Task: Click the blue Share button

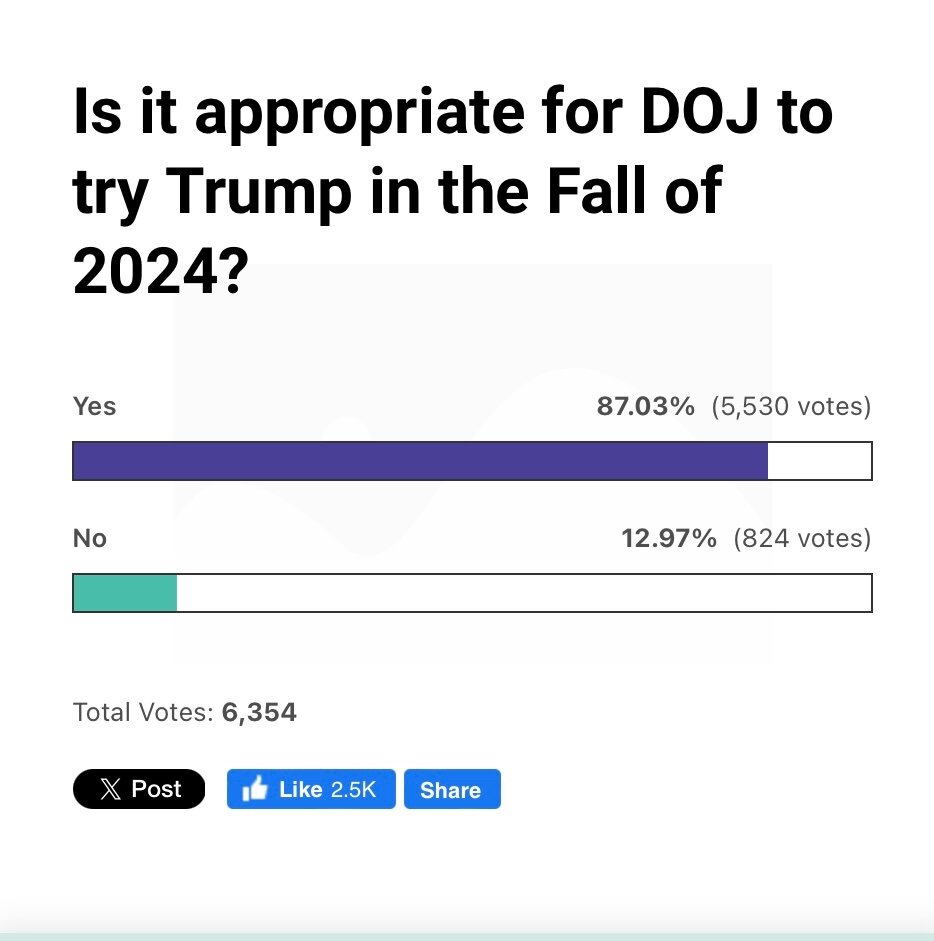Action: coord(451,789)
